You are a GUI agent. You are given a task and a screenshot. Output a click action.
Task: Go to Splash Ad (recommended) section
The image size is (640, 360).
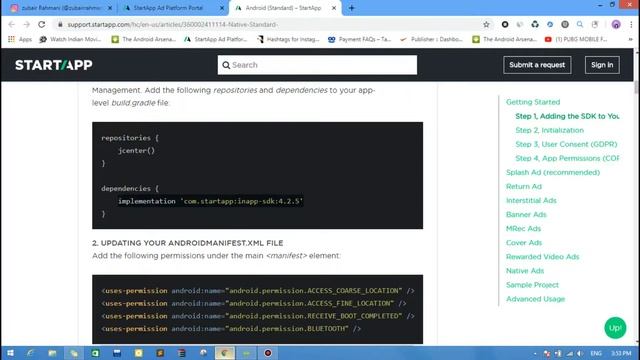(553, 172)
